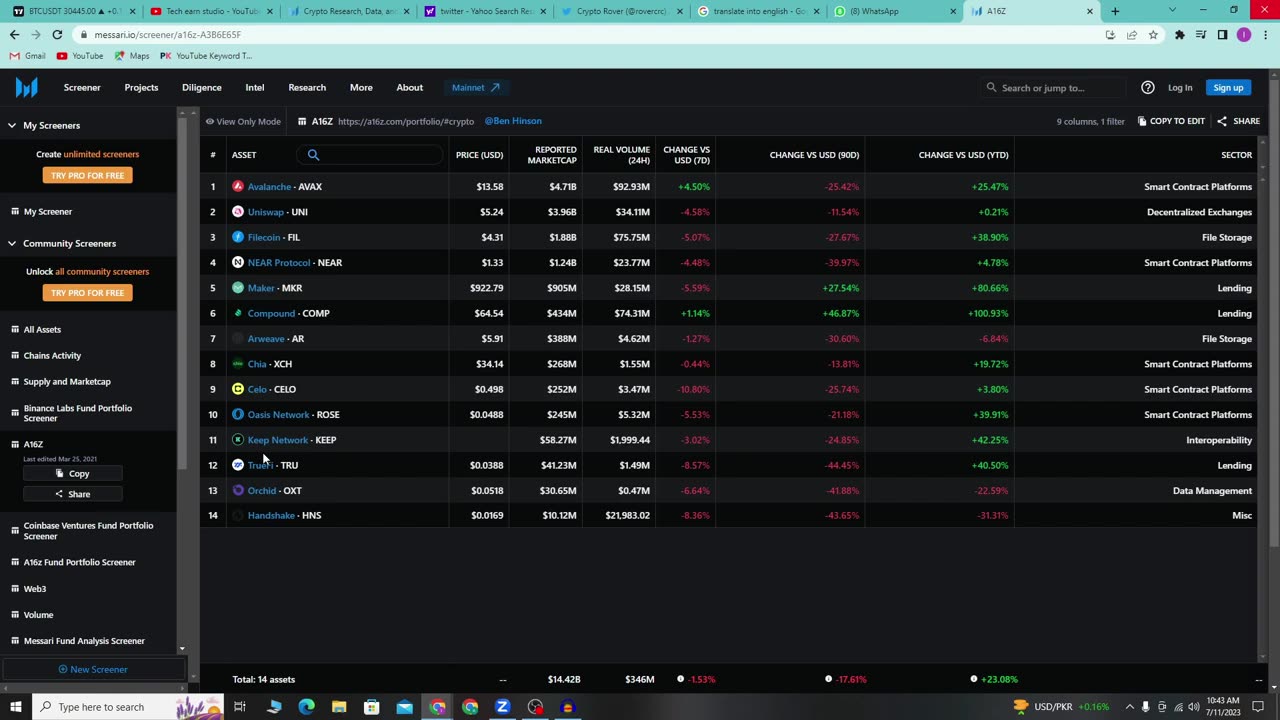The height and width of the screenshot is (720, 1280).
Task: Click the Oasis Network asset icon
Action: (x=238, y=414)
